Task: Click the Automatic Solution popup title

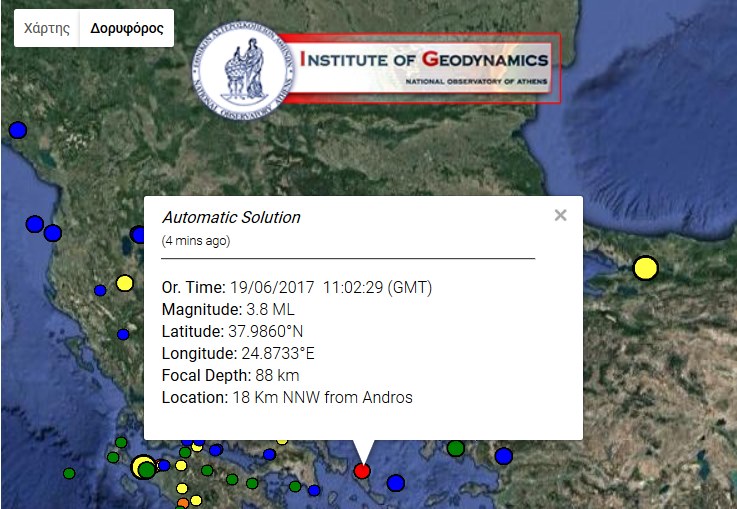Action: (231, 217)
